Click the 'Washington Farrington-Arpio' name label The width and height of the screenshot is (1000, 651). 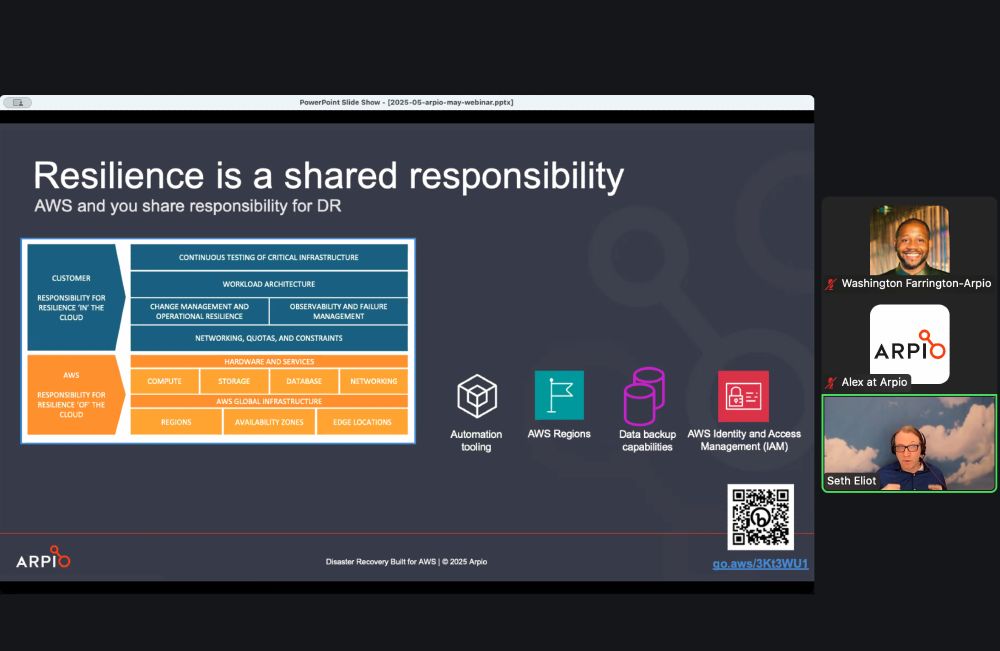pos(916,283)
